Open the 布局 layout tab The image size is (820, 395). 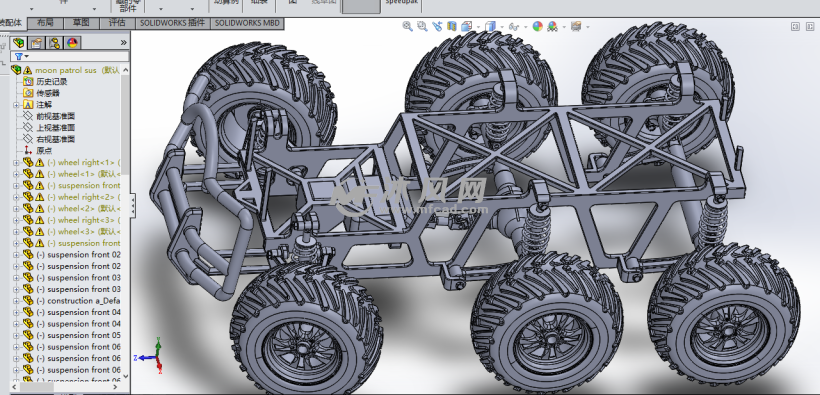click(45, 23)
